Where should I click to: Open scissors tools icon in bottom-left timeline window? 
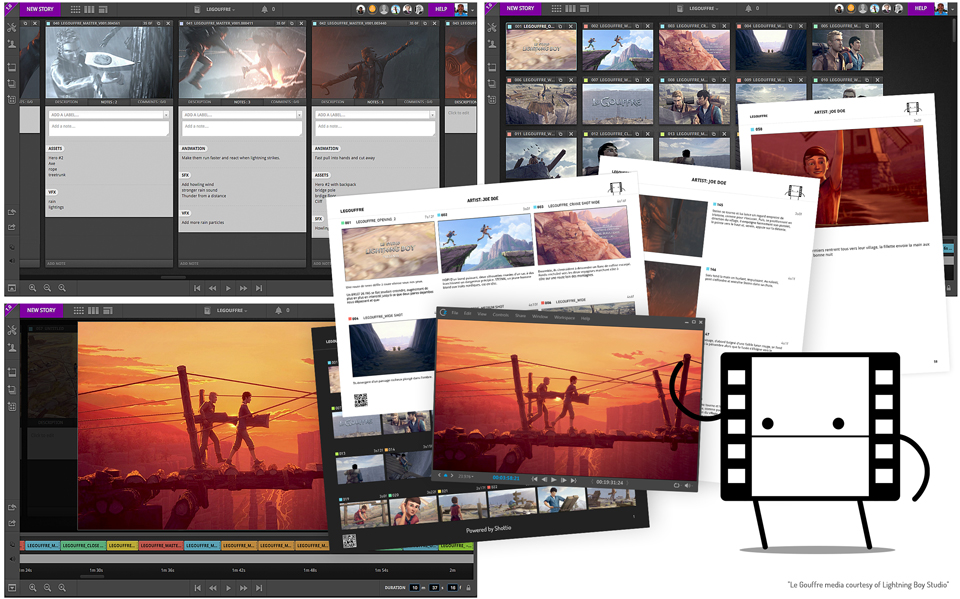coord(12,330)
